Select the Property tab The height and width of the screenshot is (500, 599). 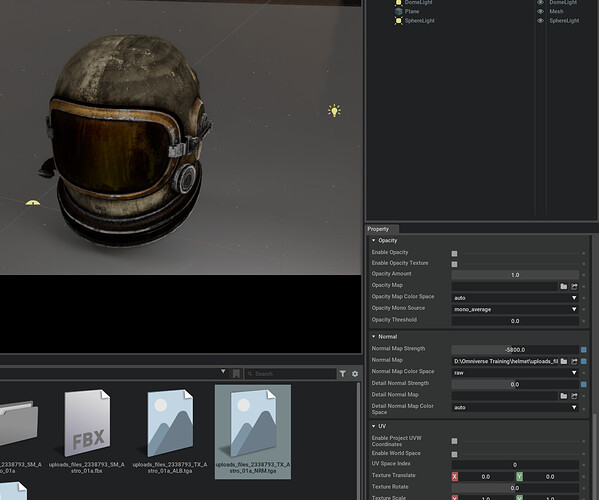378,229
